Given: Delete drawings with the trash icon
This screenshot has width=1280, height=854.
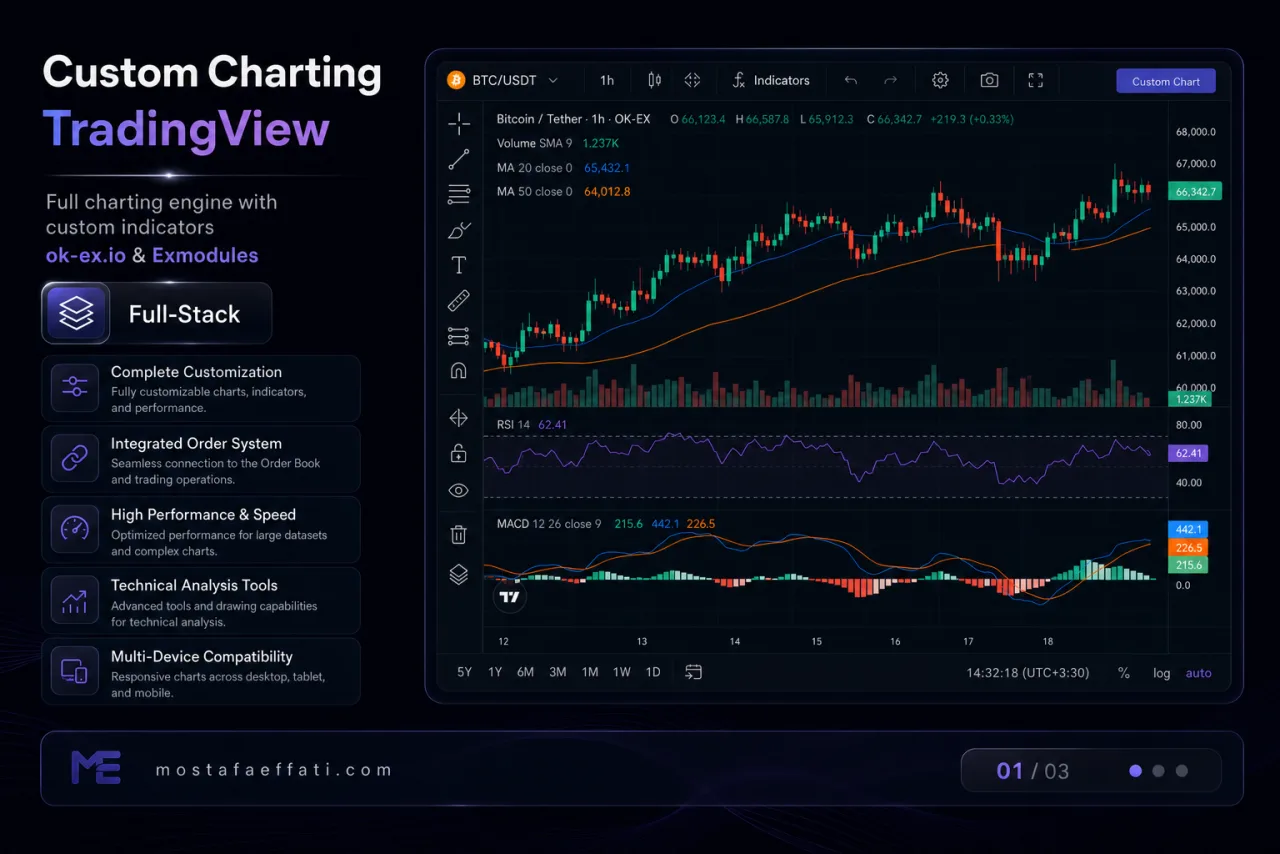Looking at the screenshot, I should (x=459, y=534).
